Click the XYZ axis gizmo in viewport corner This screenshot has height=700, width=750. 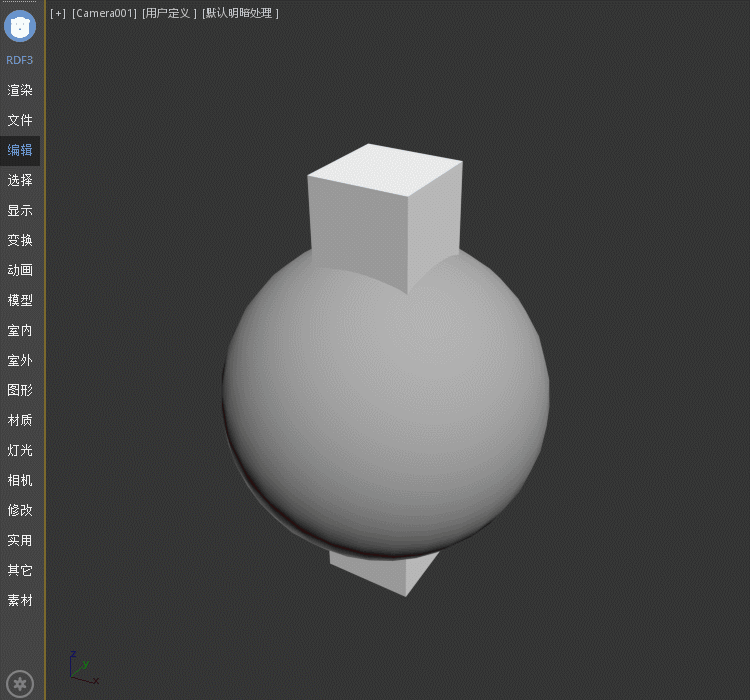pos(81,667)
